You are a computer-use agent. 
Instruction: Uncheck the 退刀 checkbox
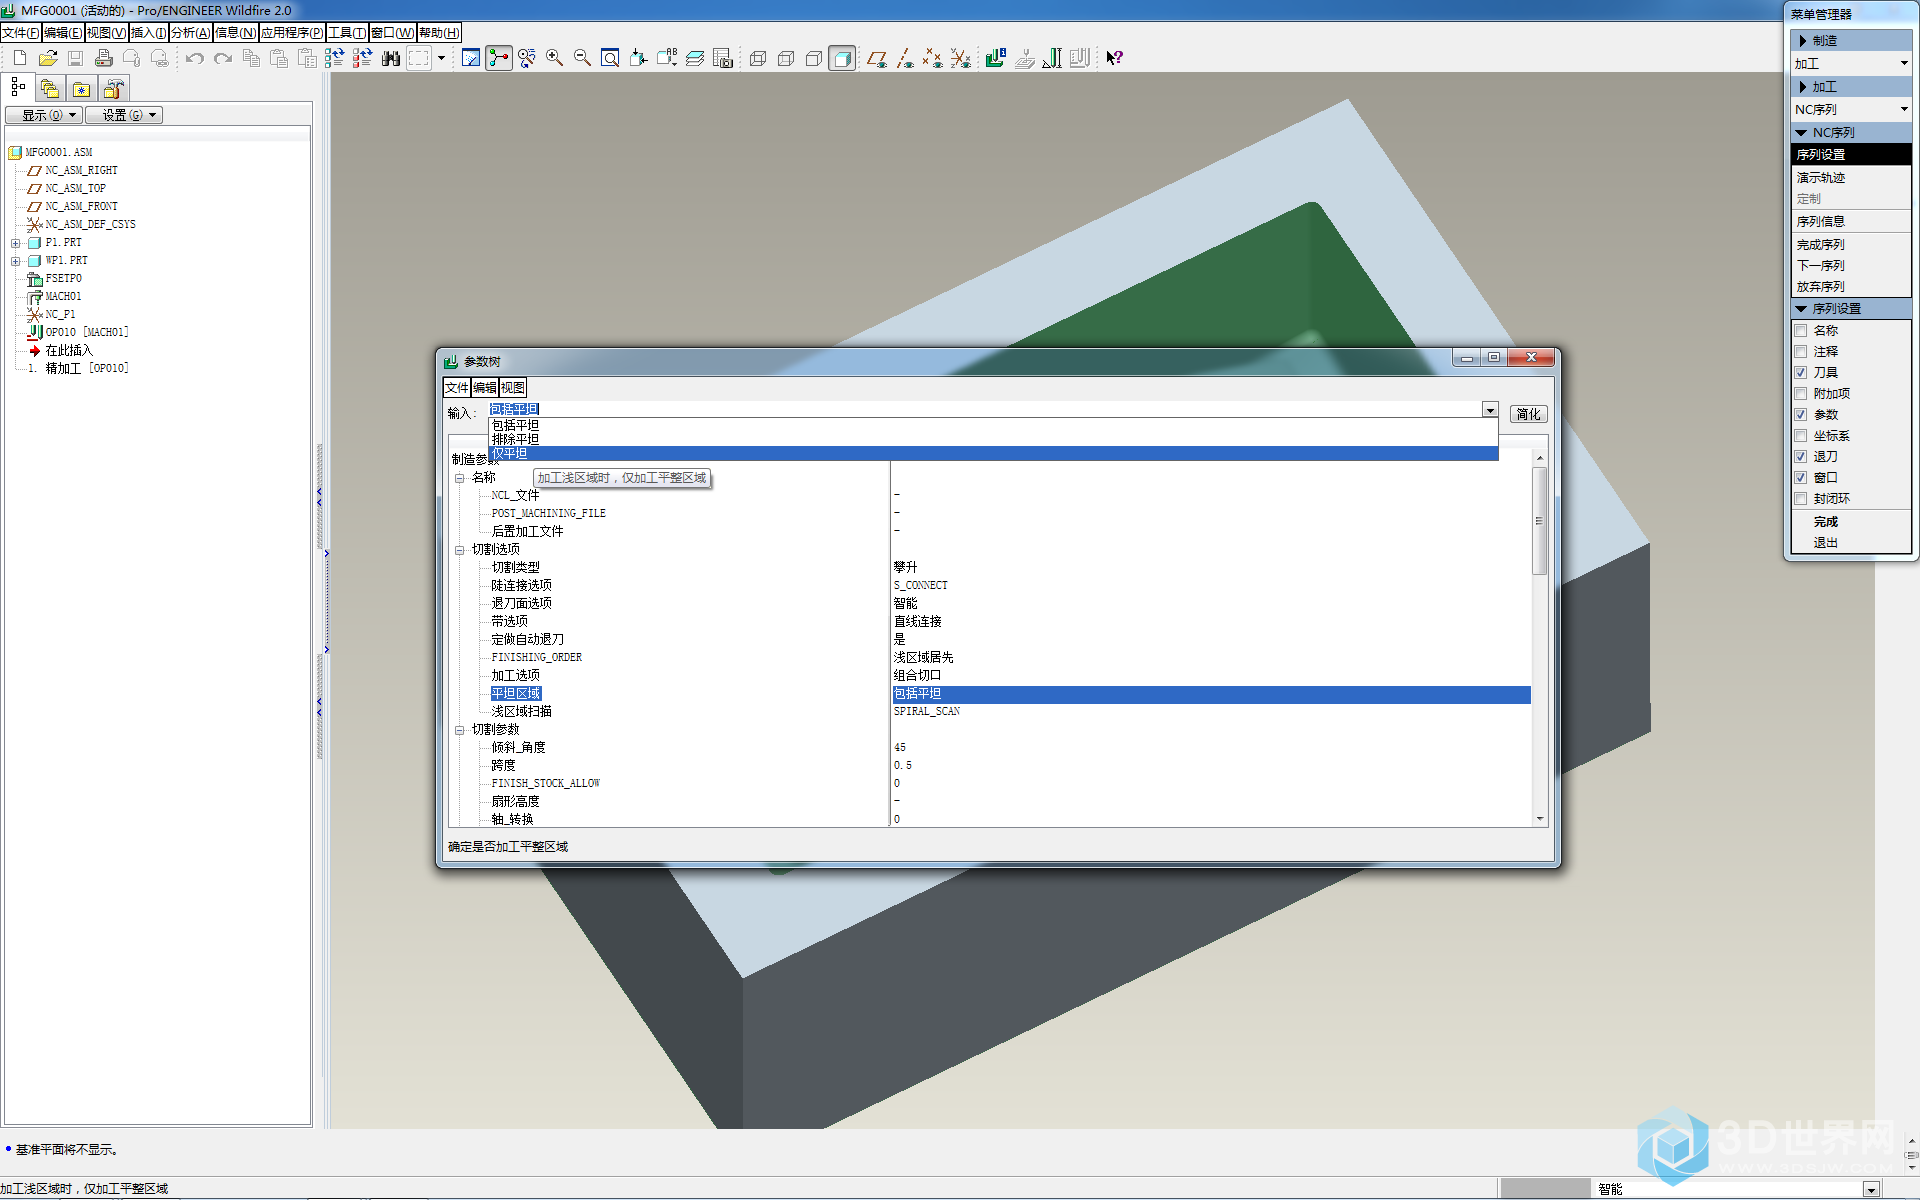[x=1801, y=457]
